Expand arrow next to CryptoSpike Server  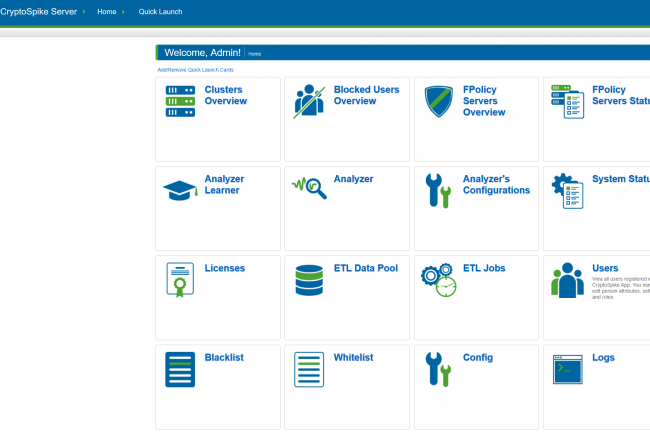coord(84,12)
